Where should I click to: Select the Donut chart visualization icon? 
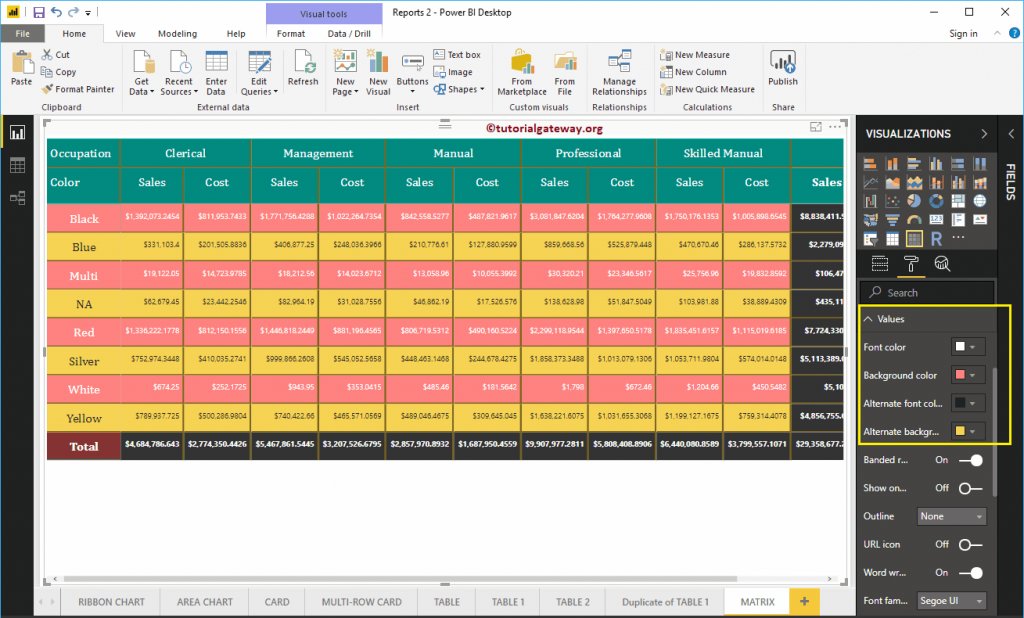(936, 201)
